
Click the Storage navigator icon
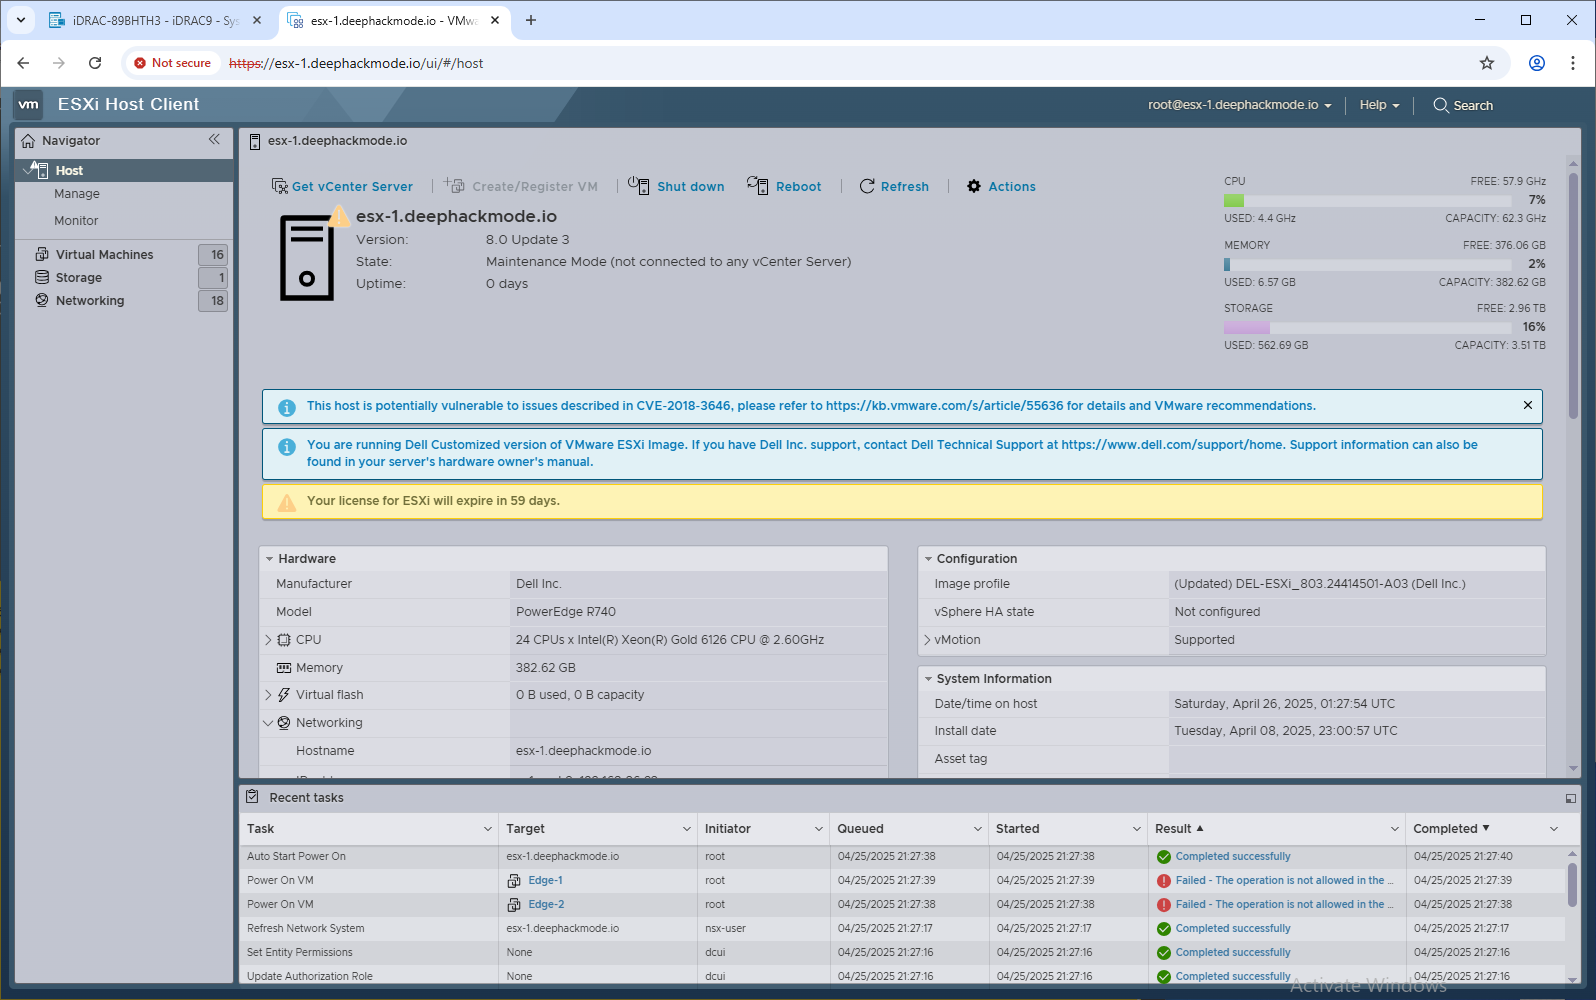(x=42, y=277)
